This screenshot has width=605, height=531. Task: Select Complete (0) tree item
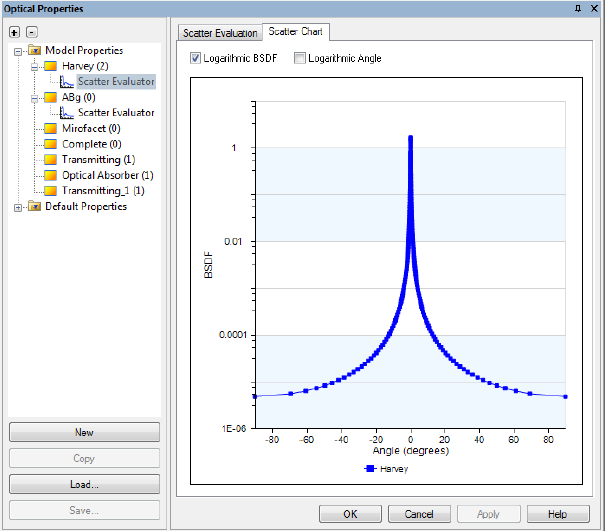(92, 144)
